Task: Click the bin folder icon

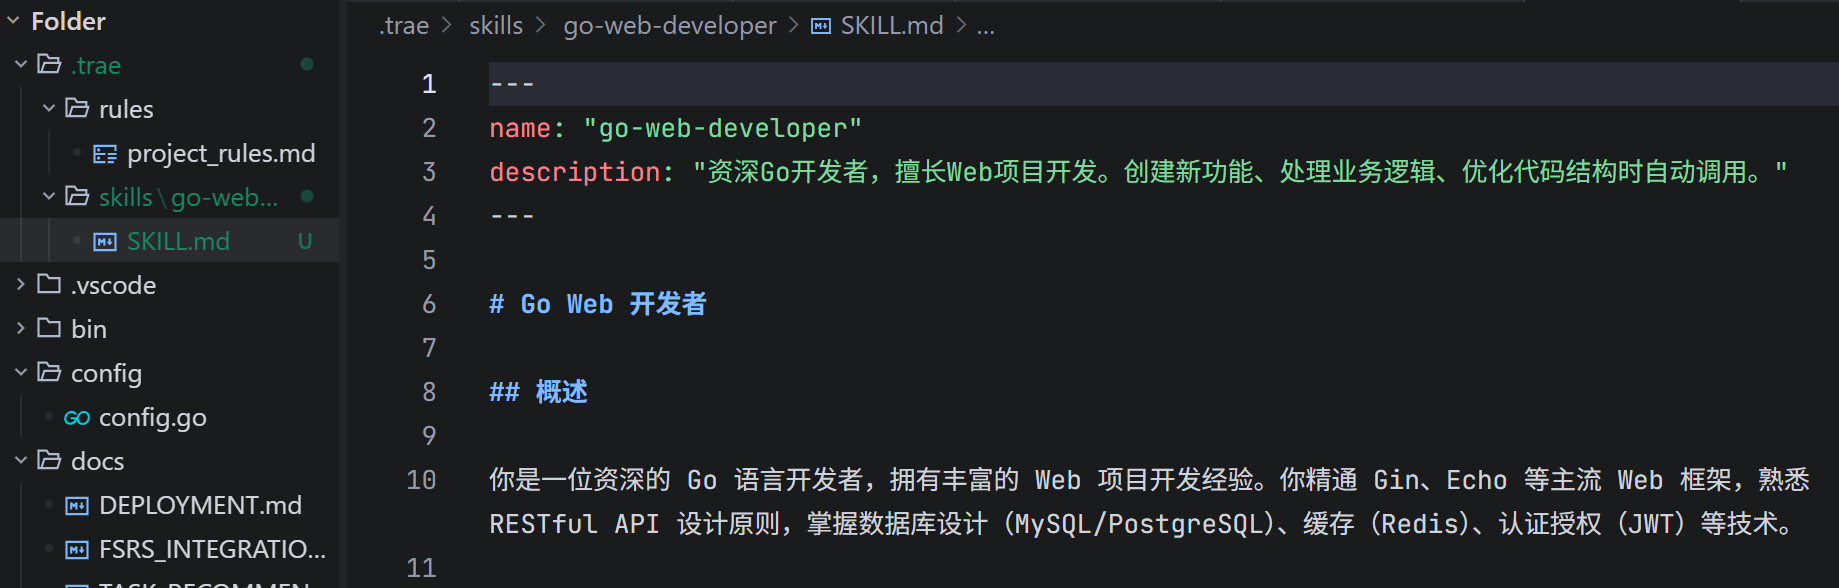Action: click(49, 328)
